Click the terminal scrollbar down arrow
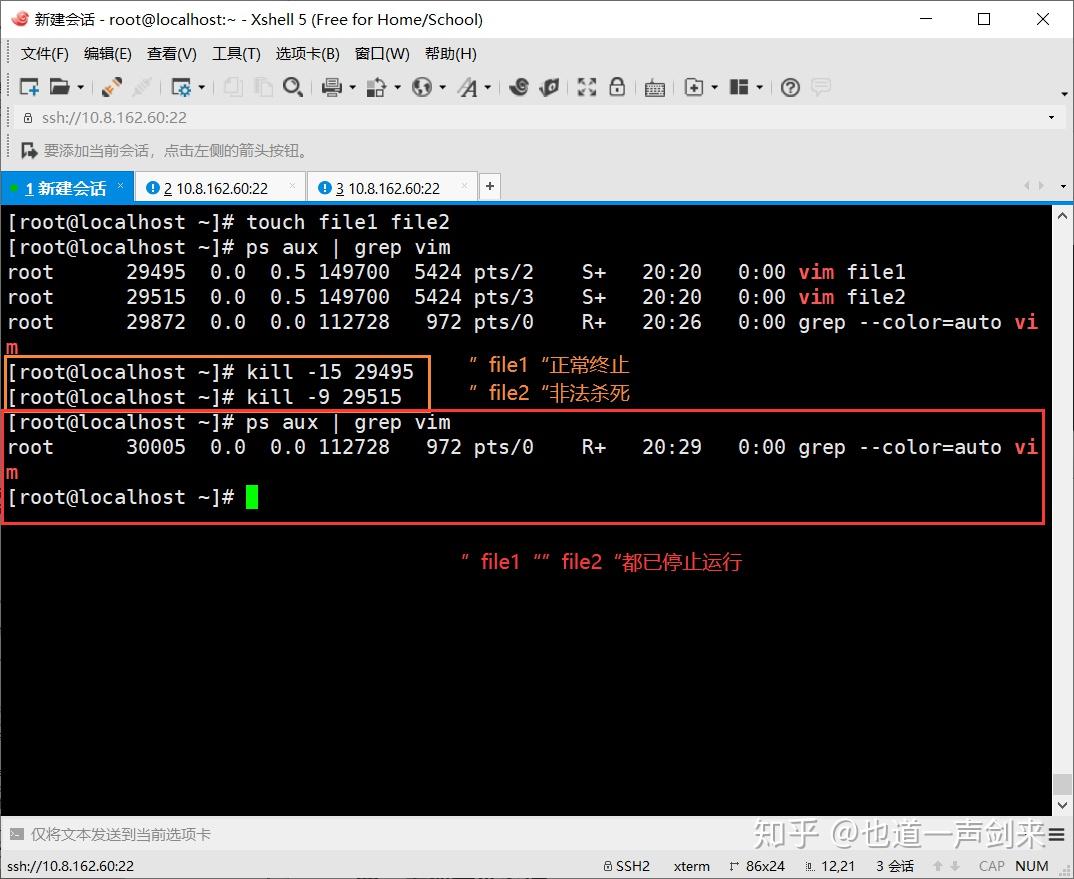Viewport: 1074px width, 879px height. coord(1062,806)
